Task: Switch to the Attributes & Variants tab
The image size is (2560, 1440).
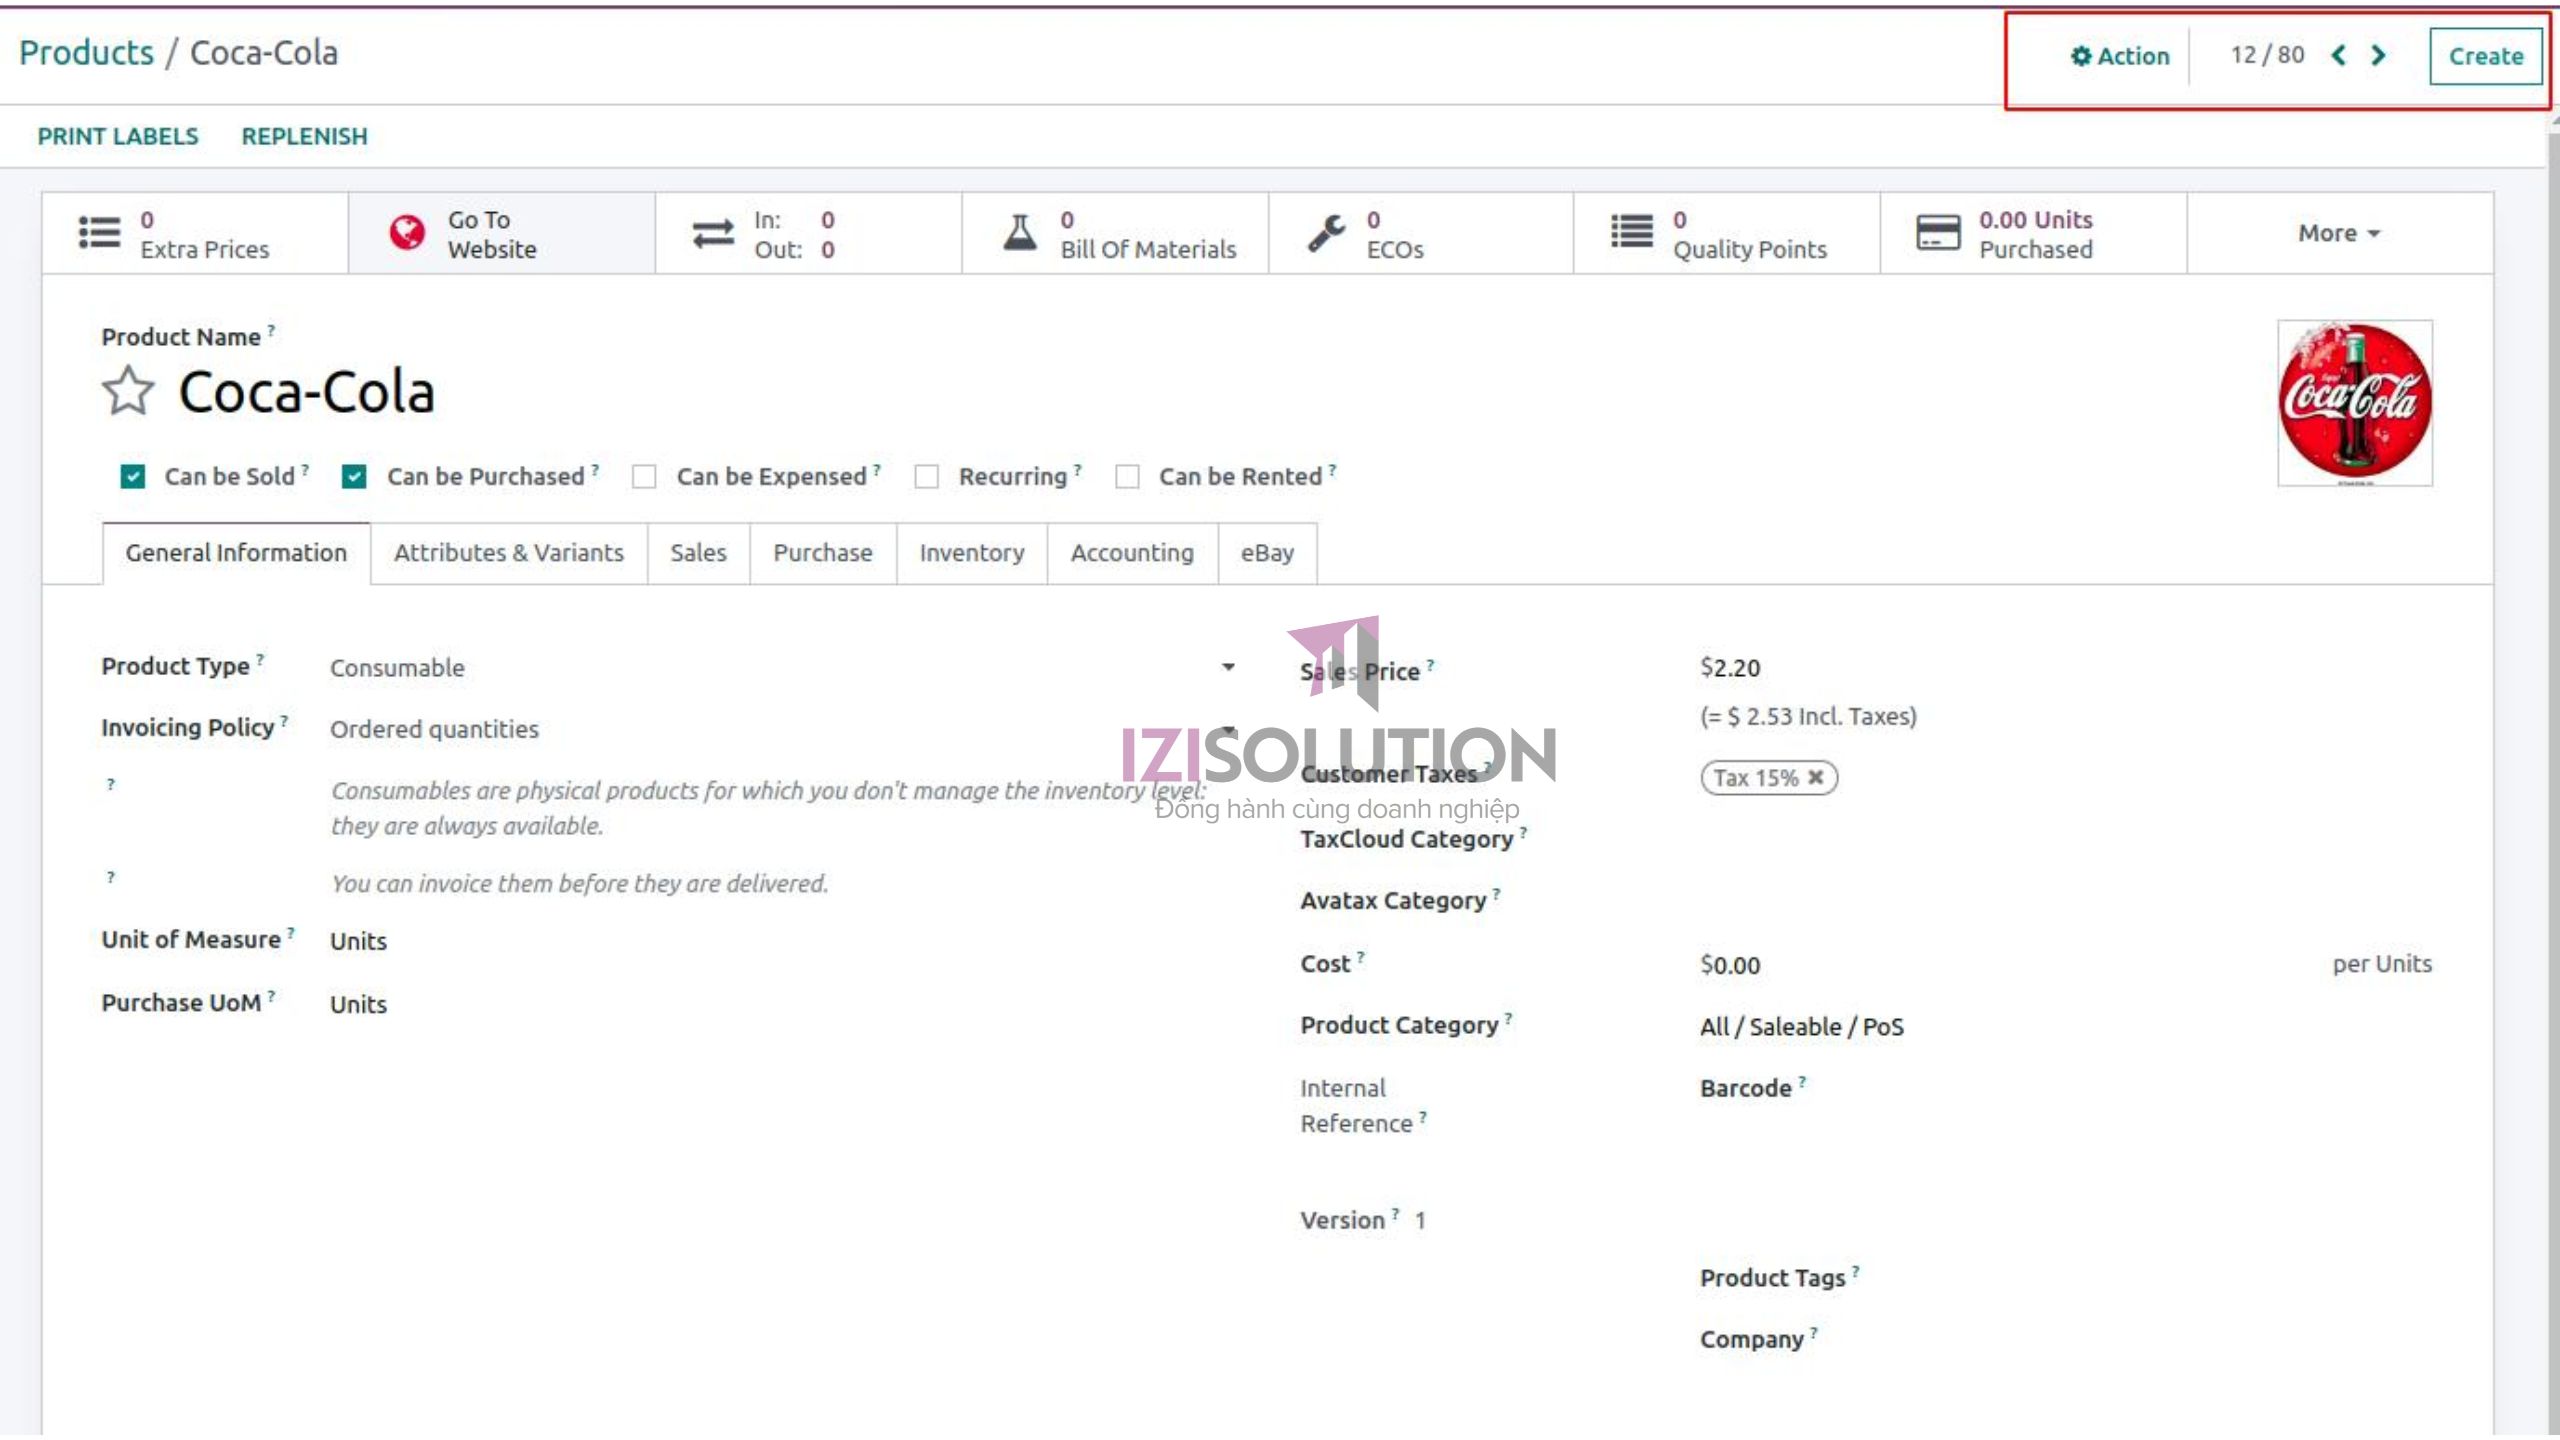Action: 508,553
